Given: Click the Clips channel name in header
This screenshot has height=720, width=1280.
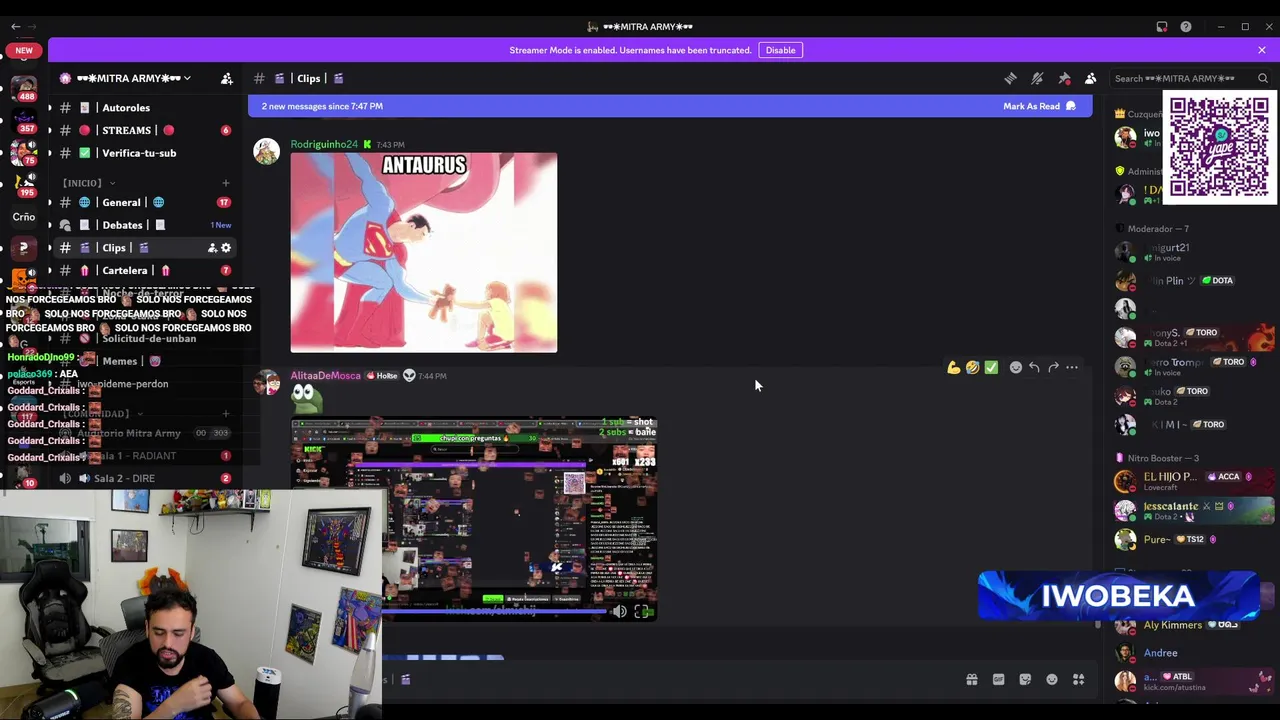Looking at the screenshot, I should 308,78.
